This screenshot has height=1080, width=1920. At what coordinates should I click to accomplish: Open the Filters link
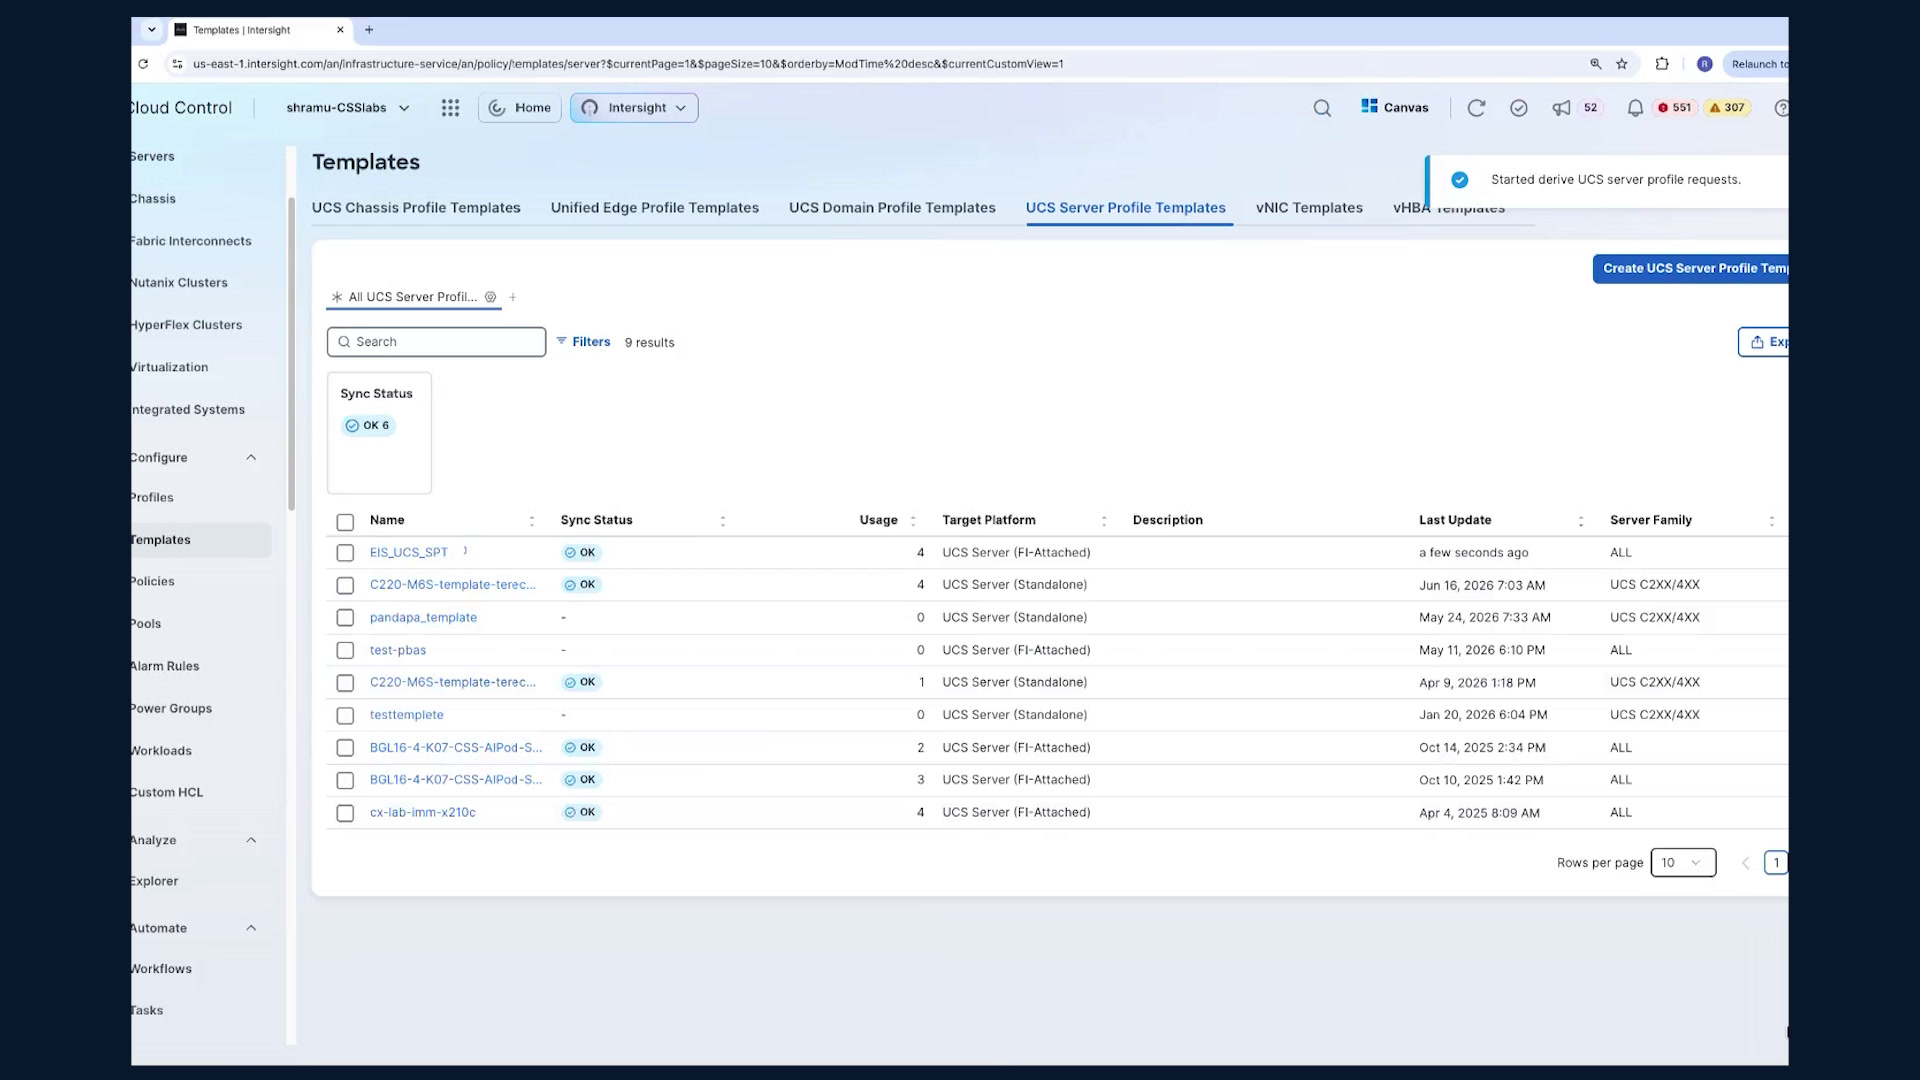[583, 342]
